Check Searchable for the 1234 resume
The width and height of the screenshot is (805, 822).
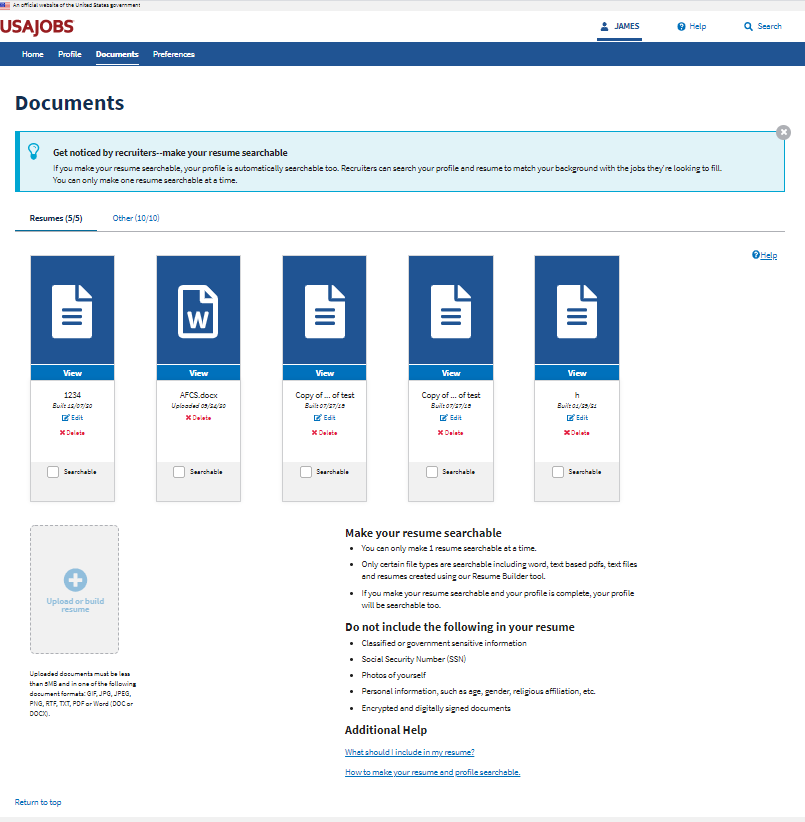coord(53,472)
